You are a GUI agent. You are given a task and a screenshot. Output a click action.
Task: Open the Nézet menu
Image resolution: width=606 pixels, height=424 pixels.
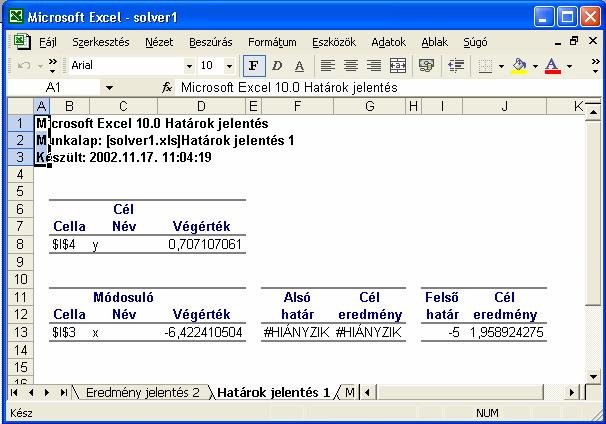[x=159, y=42]
